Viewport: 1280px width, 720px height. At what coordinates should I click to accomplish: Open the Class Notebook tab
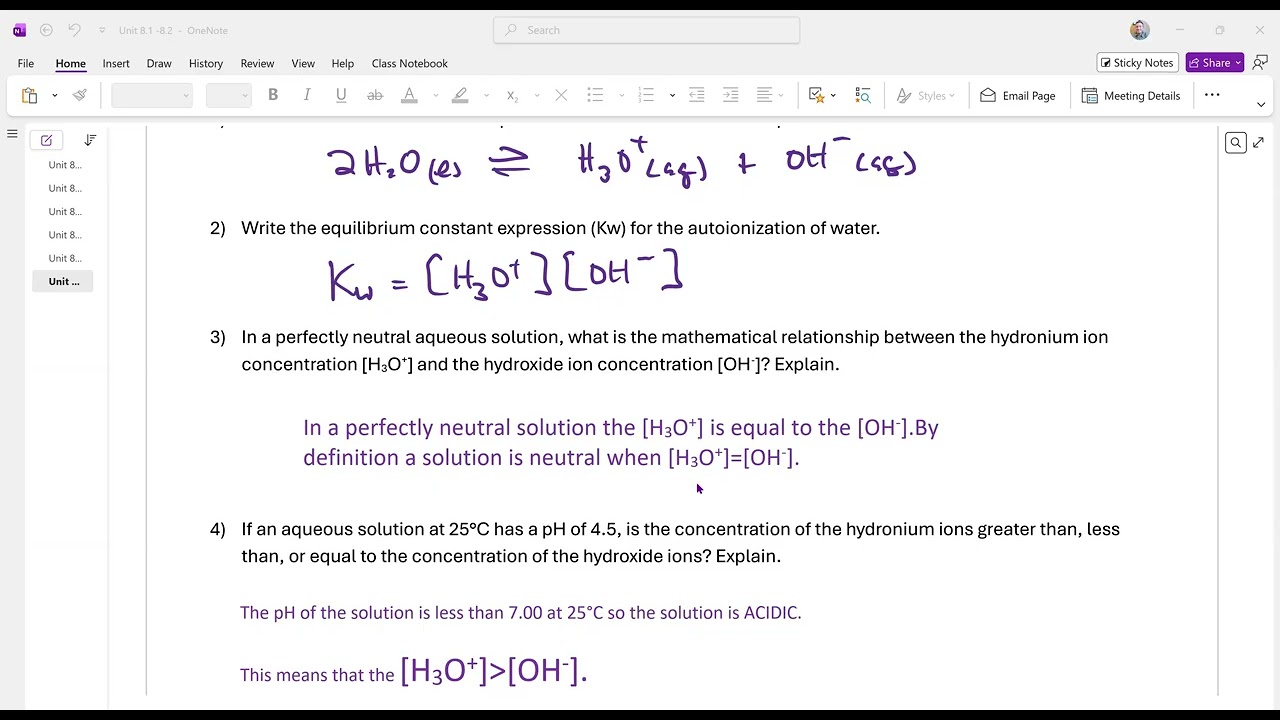point(410,63)
